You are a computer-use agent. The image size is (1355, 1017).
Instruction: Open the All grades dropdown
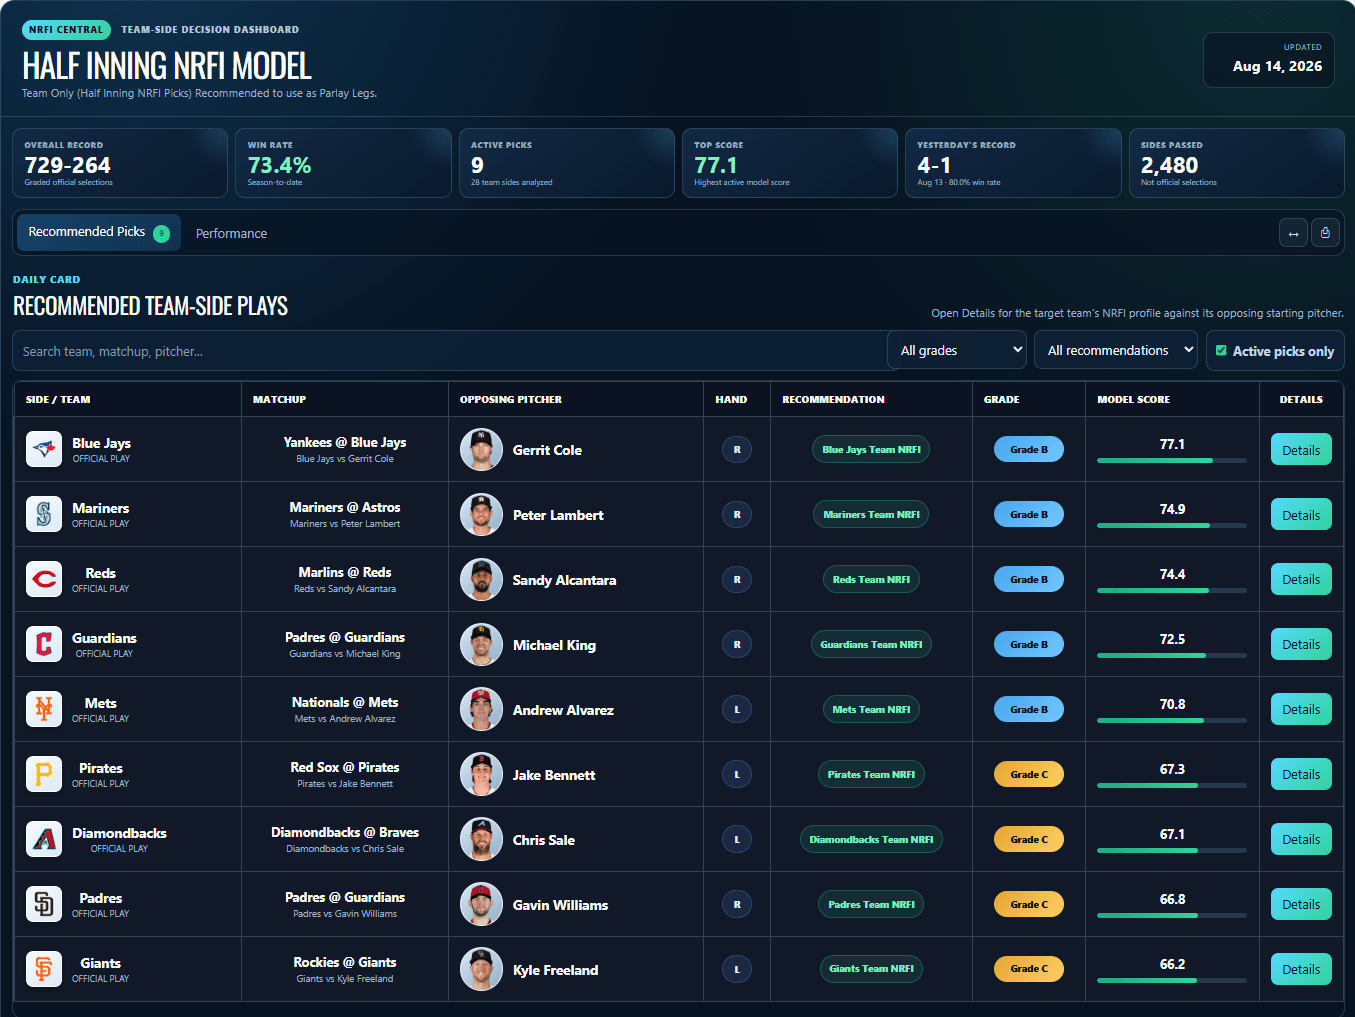957,350
